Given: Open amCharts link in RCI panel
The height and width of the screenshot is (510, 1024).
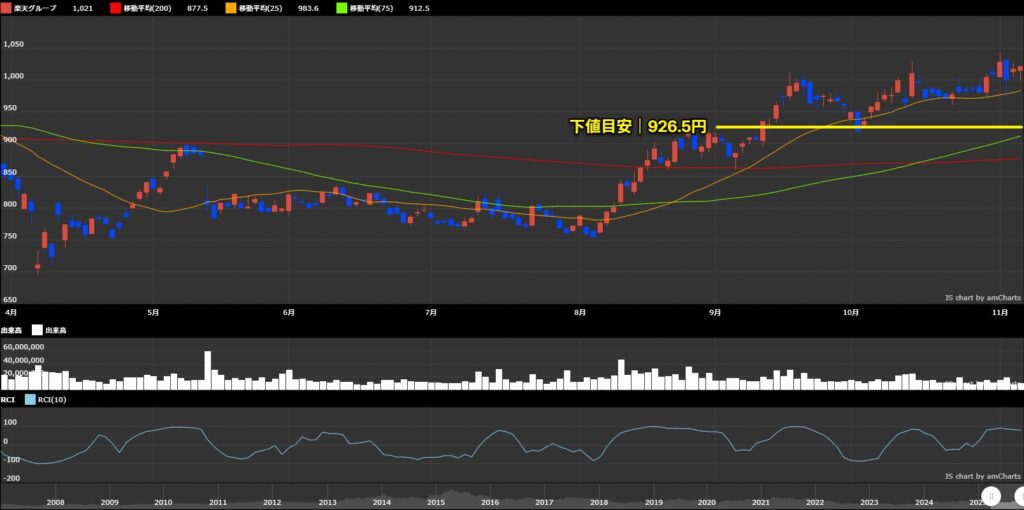Looking at the screenshot, I should click(982, 476).
